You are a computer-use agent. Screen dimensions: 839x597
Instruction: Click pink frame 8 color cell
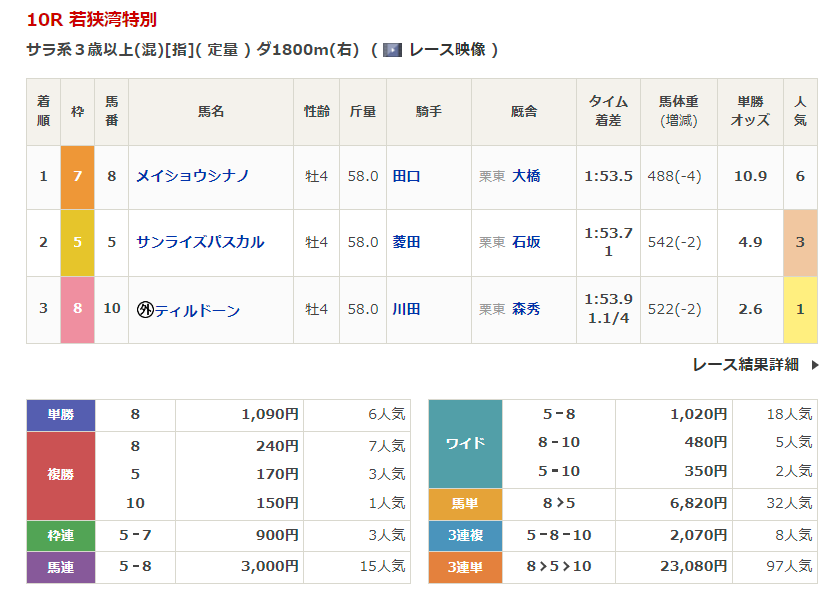pos(77,310)
